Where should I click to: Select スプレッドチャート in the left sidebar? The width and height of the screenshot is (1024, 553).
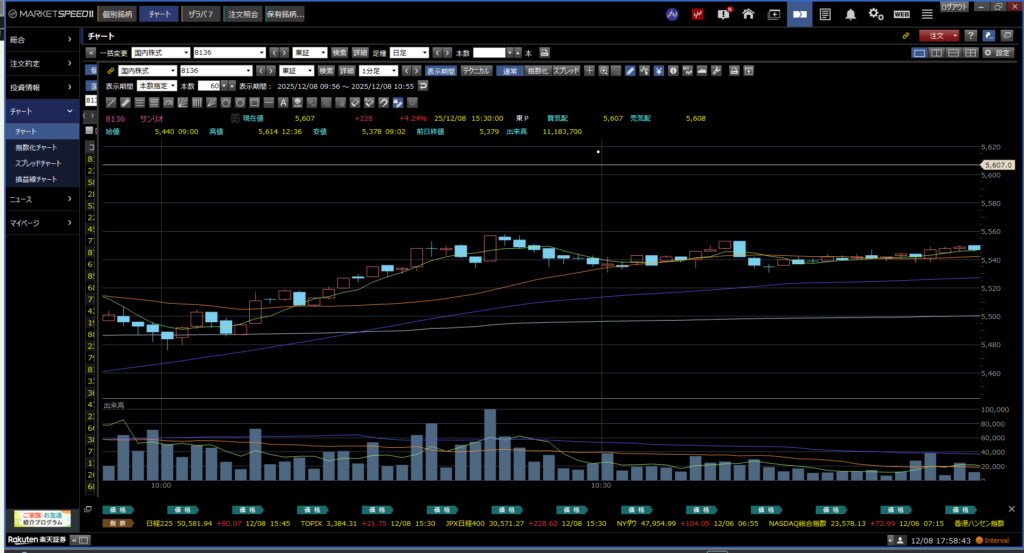tap(38, 163)
